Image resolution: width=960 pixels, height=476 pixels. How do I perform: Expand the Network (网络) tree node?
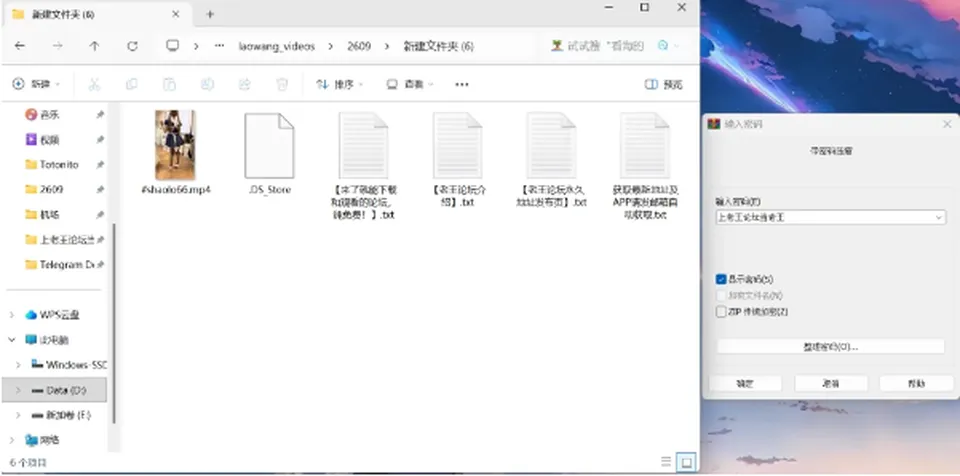tap(12, 440)
